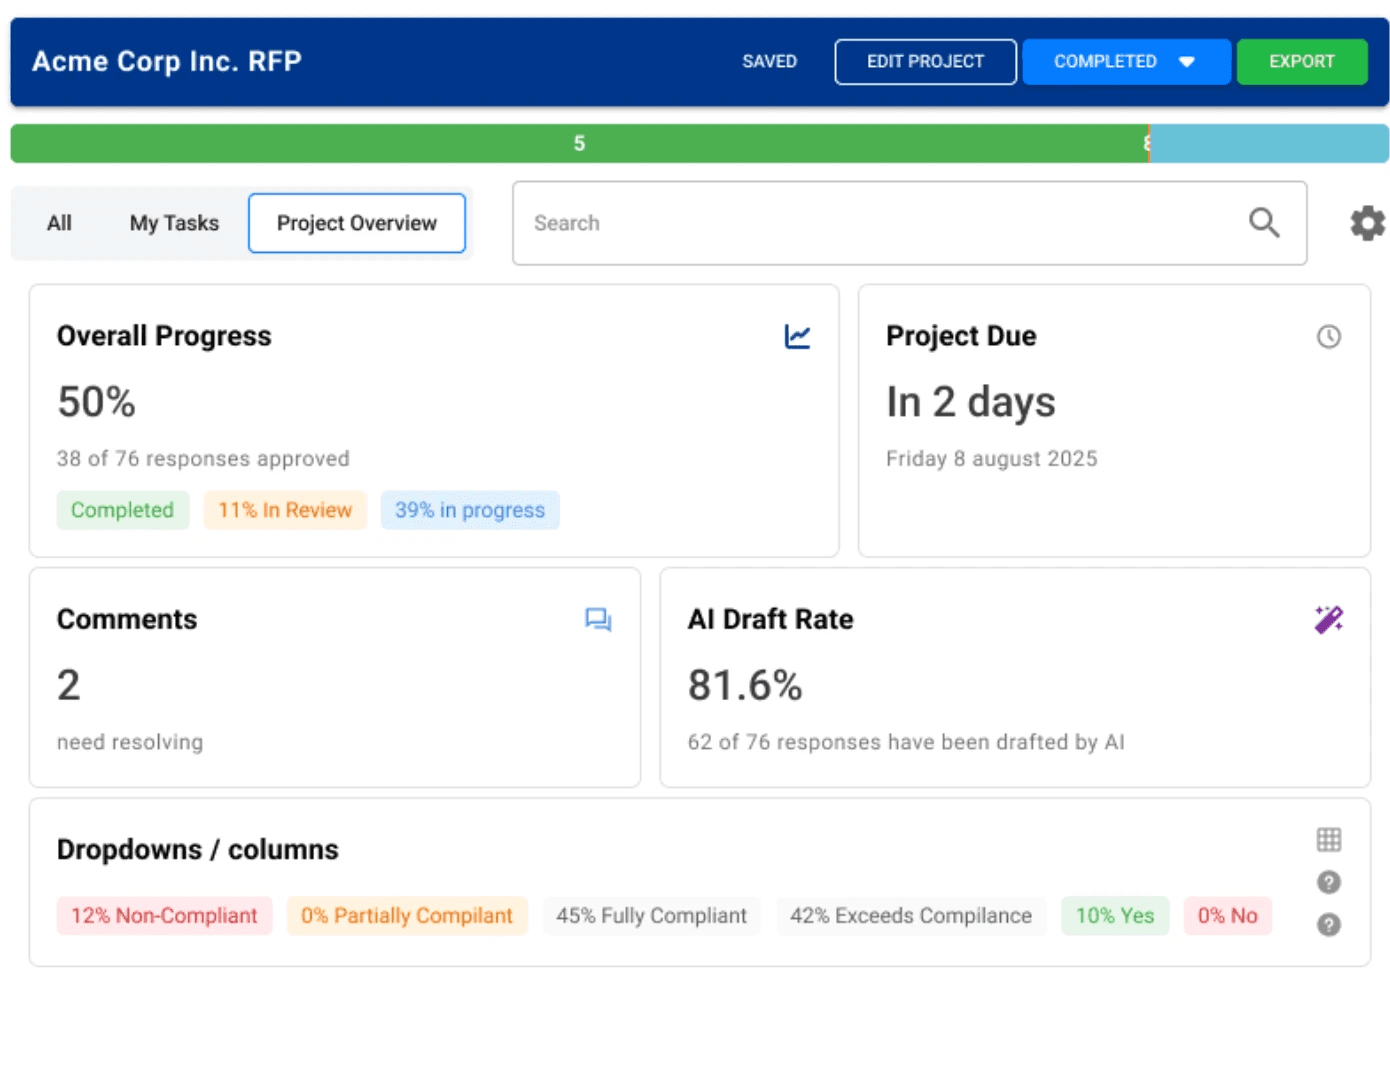This screenshot has height=1074, width=1390.
Task: Click the 11% In Review tag
Action: [x=285, y=510]
